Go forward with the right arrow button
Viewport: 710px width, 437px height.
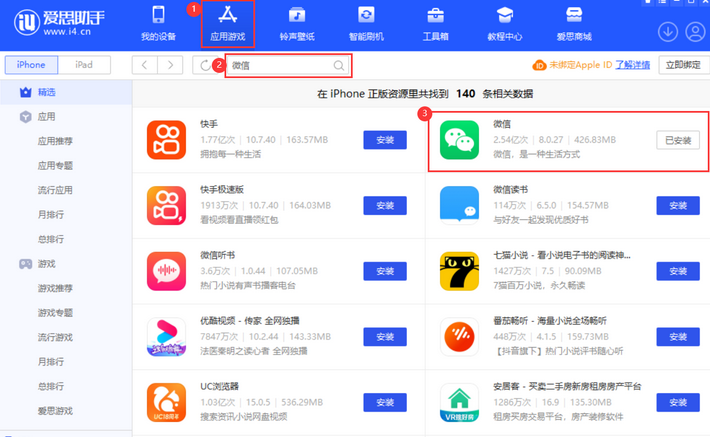point(170,65)
